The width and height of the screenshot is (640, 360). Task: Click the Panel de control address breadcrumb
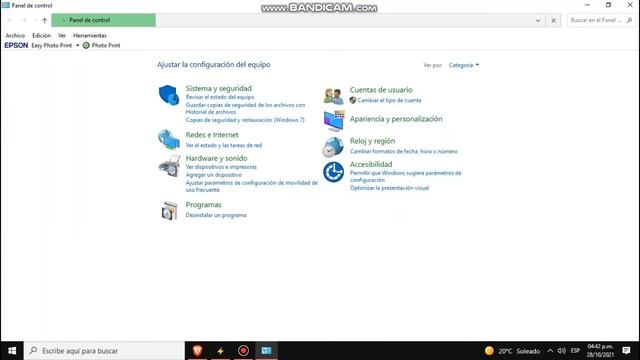click(x=89, y=20)
